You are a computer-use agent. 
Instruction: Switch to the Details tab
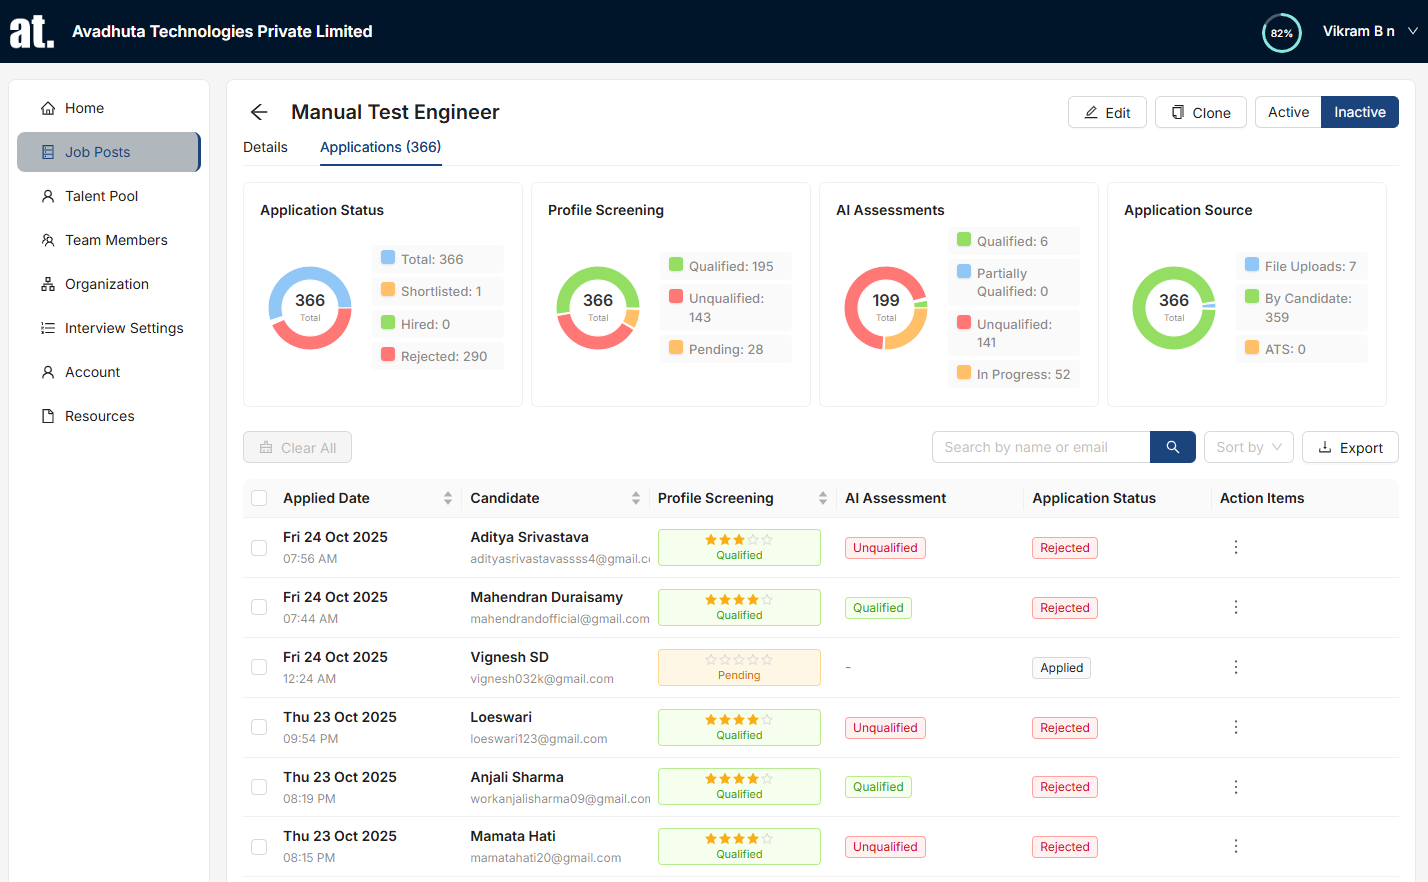click(265, 147)
